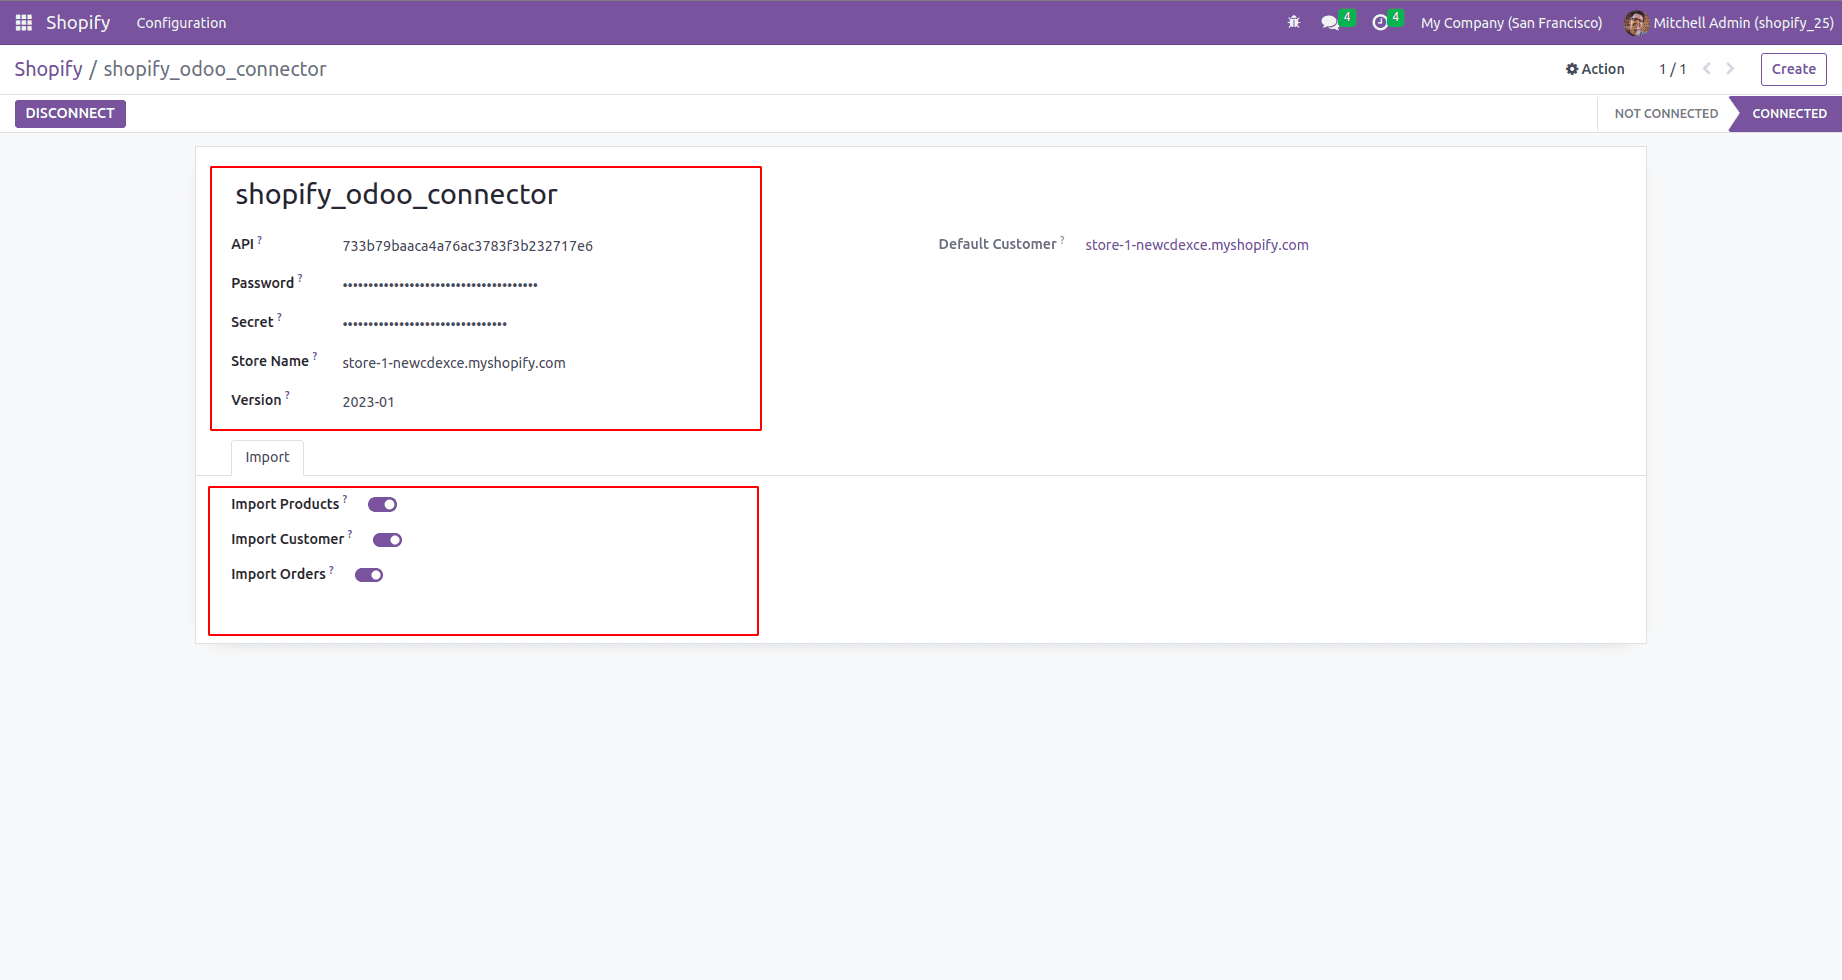Click Mitchell Admin avatar picture
Image resolution: width=1842 pixels, height=980 pixels.
[1636, 22]
